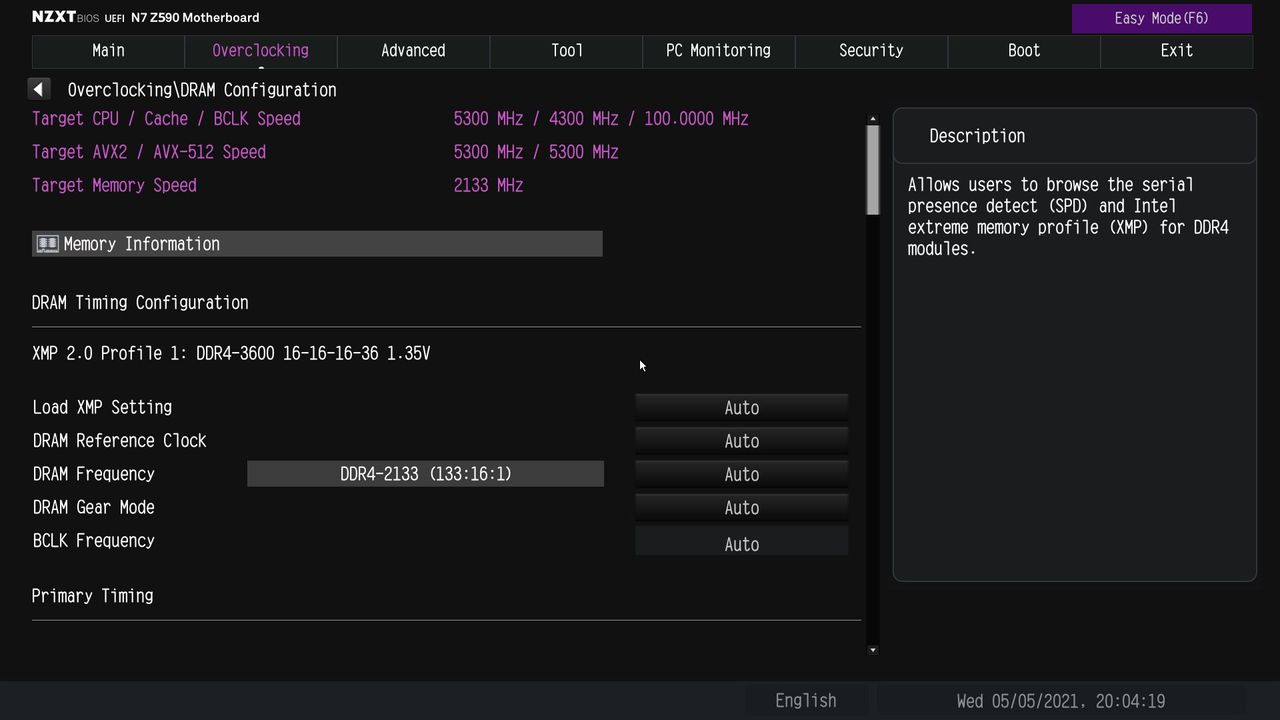Change the language from English
The width and height of the screenshot is (1280, 720).
(x=806, y=701)
